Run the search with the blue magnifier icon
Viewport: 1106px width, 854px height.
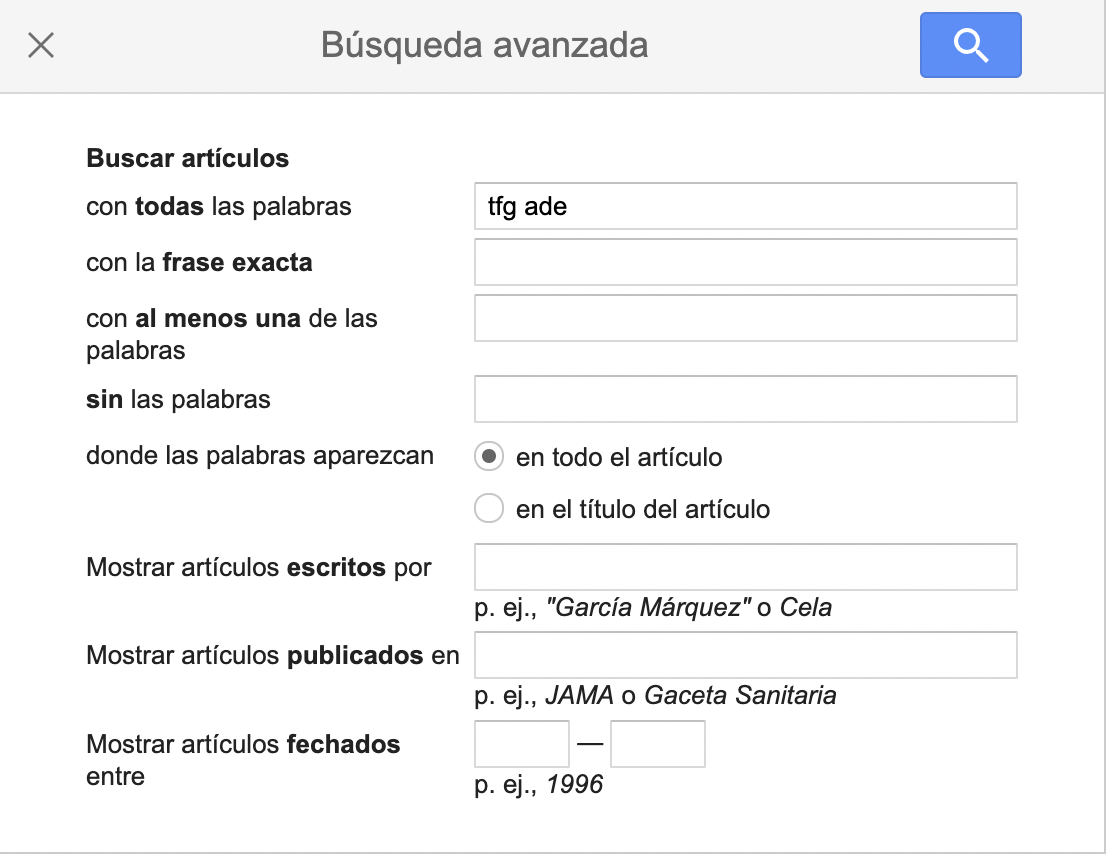tap(969, 44)
